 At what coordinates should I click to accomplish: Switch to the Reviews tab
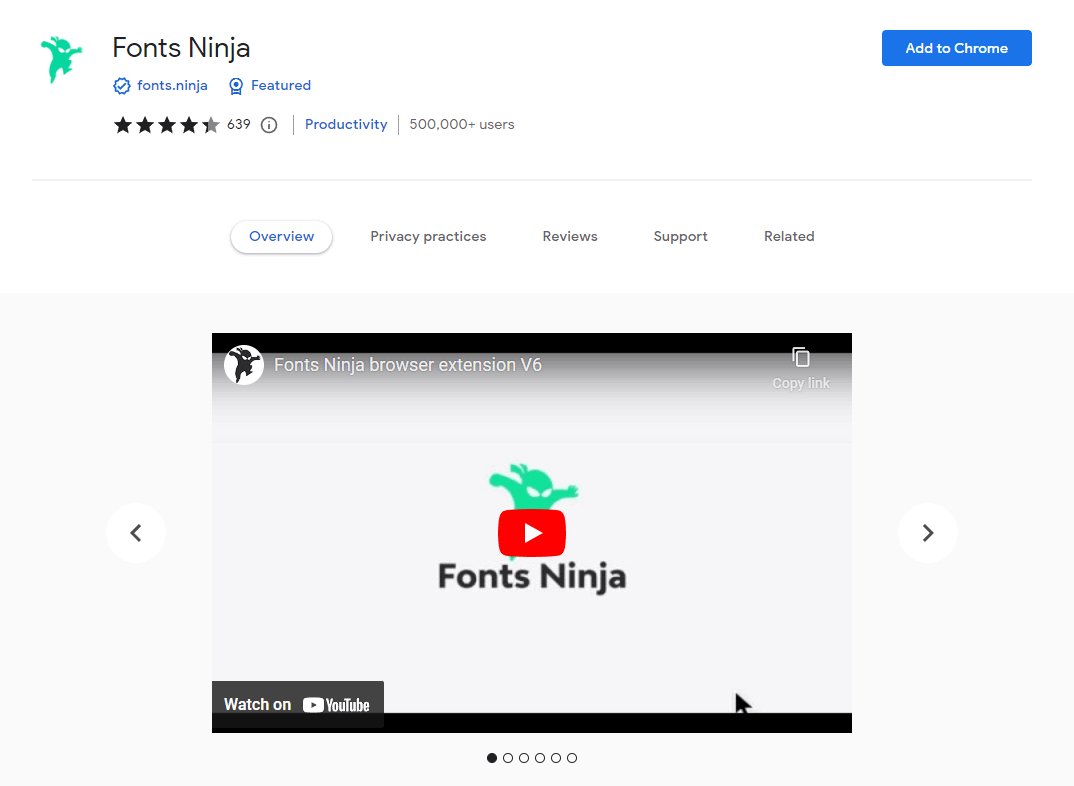click(x=570, y=237)
